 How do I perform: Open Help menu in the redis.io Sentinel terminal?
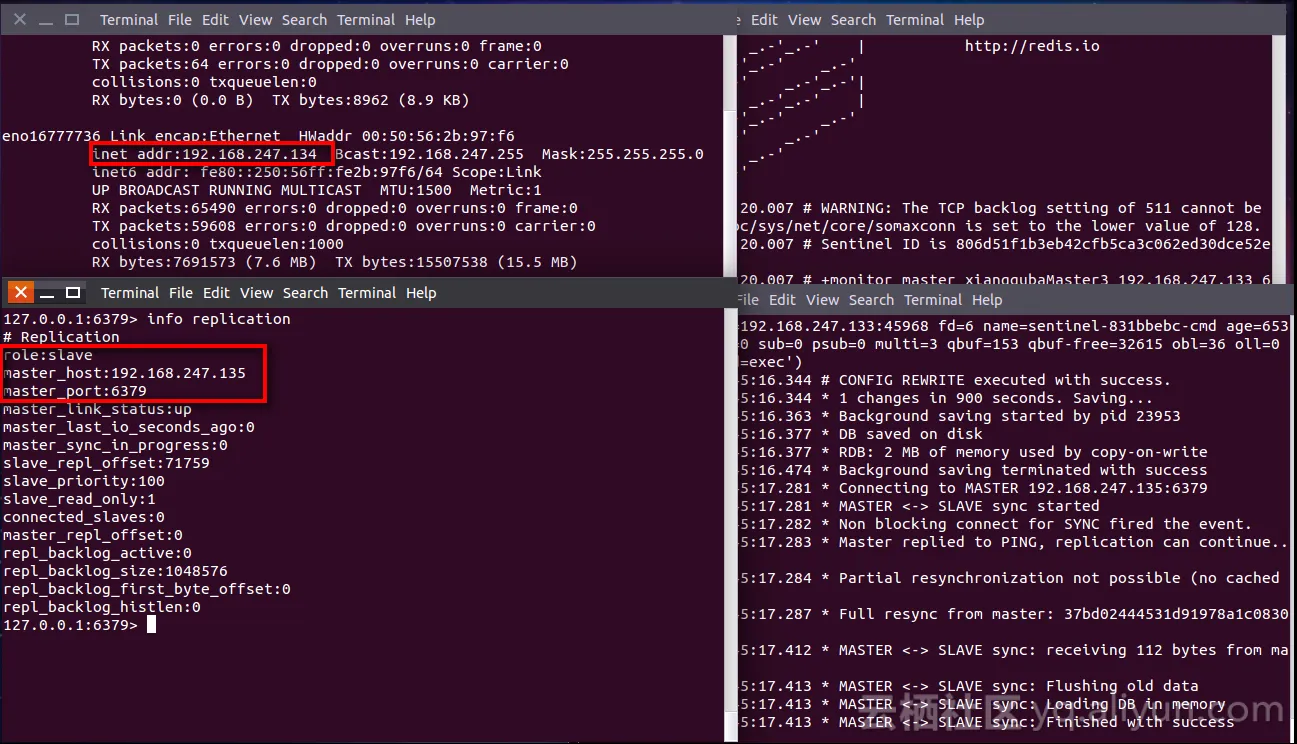point(969,20)
